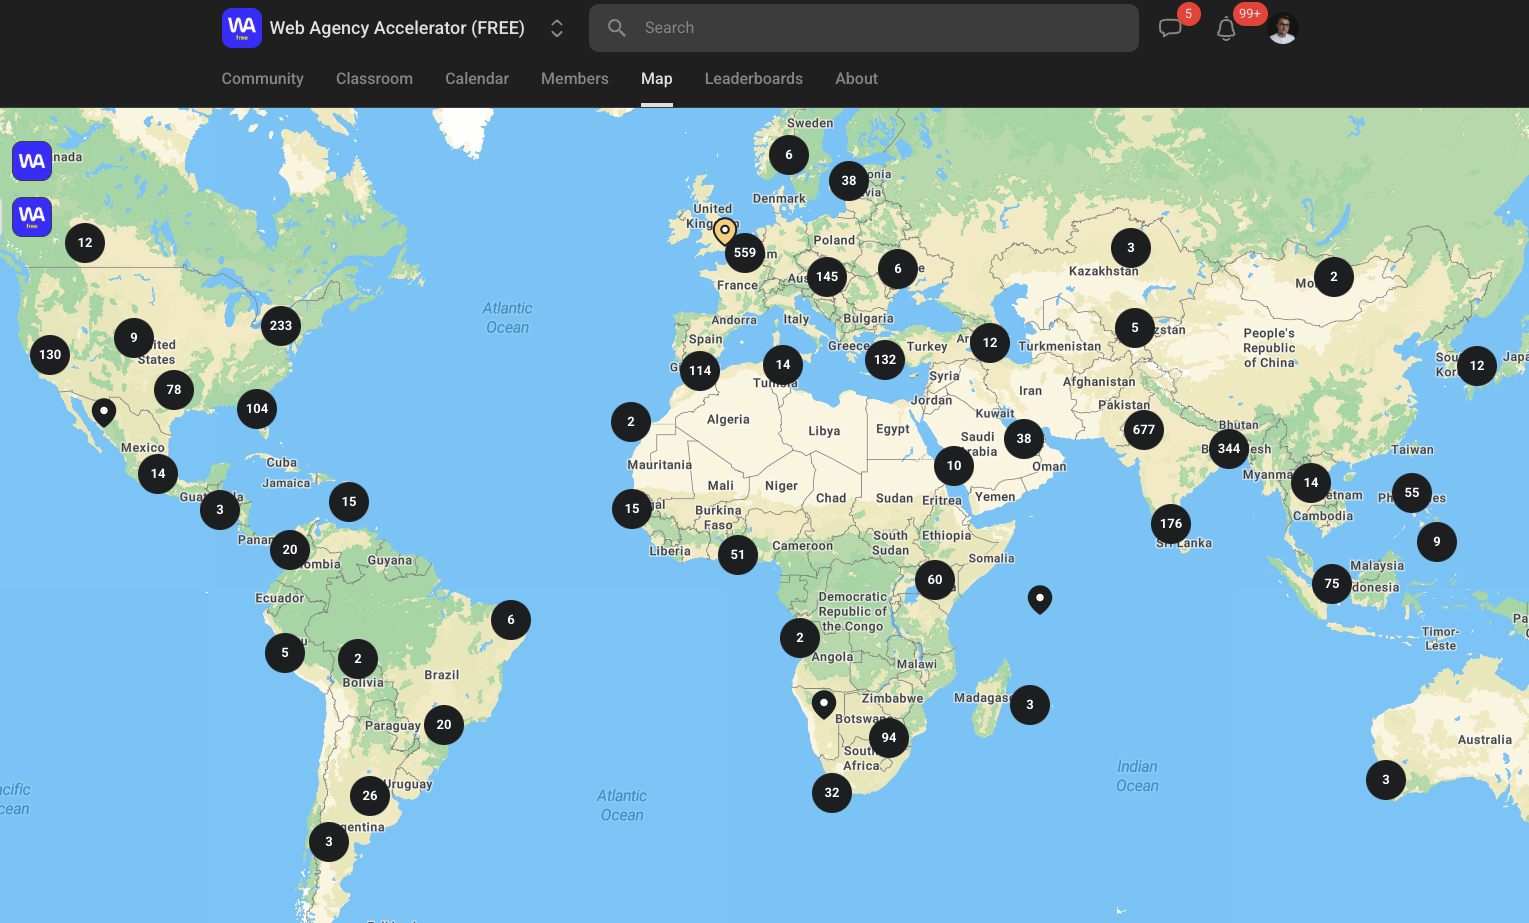Click the Web Agency Accelerator (FREE) title
This screenshot has height=923, width=1529.
click(397, 27)
